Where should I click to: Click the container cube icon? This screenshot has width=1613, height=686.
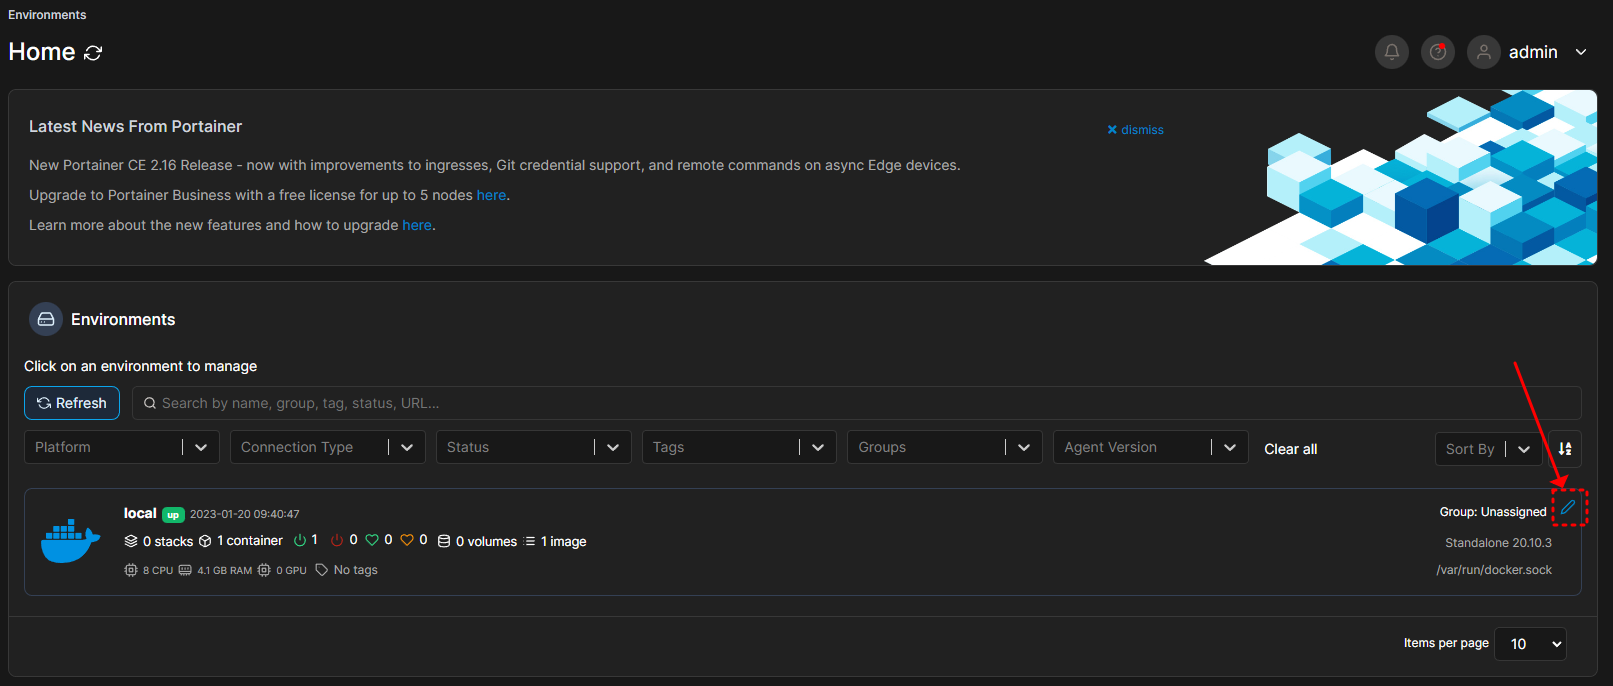(x=205, y=541)
